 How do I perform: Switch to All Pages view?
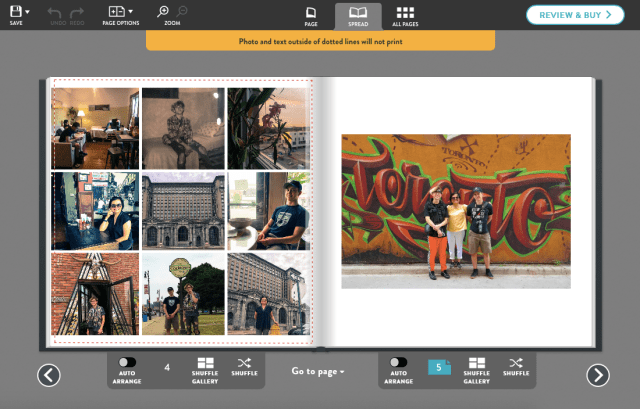[x=405, y=15]
